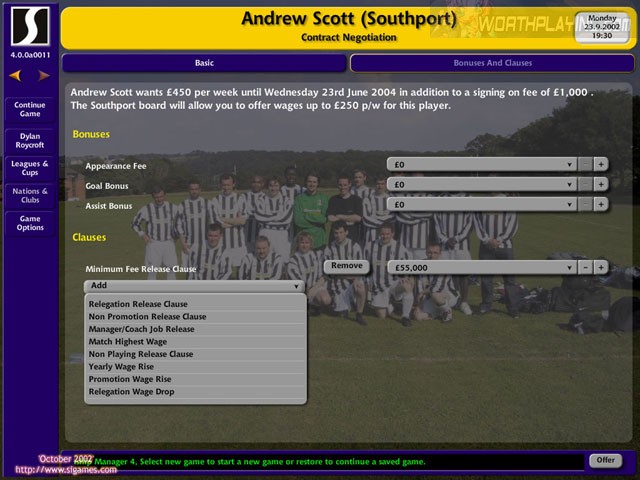Open the £55,000 release clause dropdown
The width and height of the screenshot is (640, 480).
pos(482,268)
